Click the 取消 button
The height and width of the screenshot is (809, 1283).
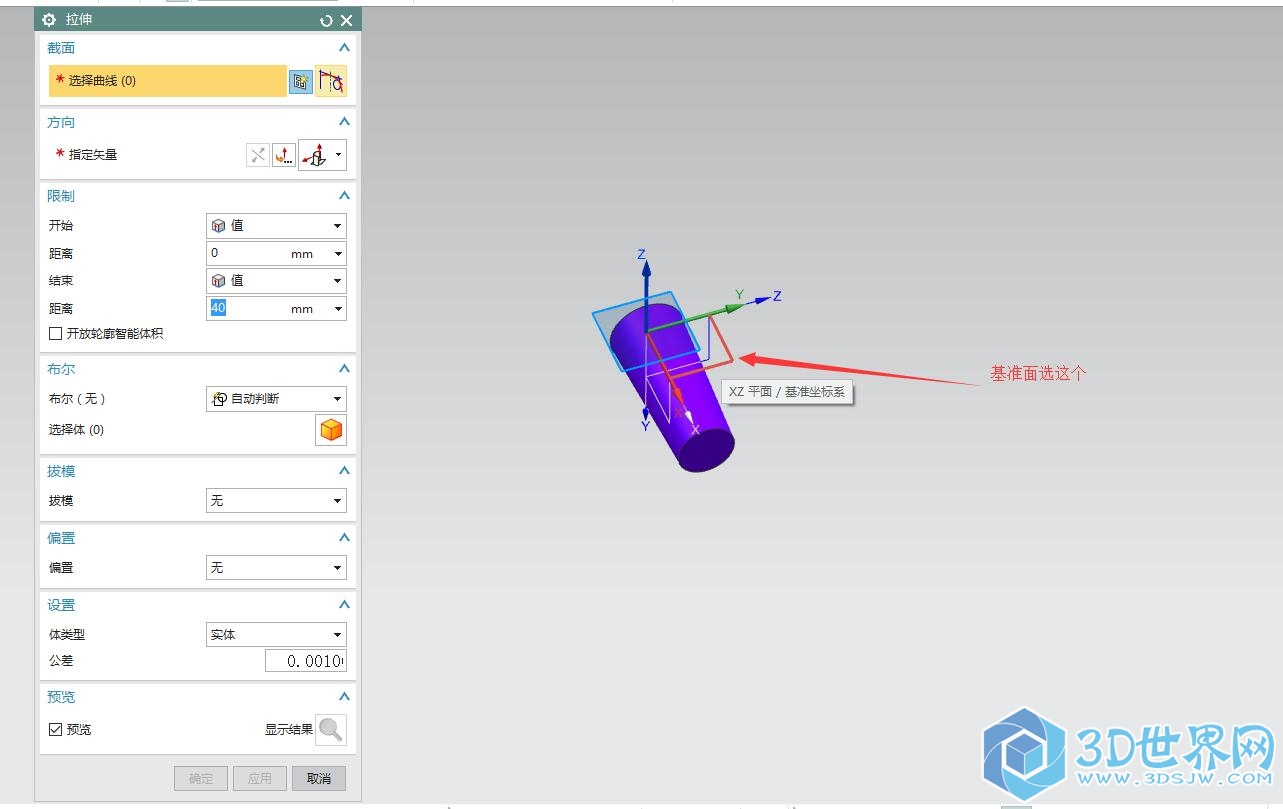(x=319, y=778)
